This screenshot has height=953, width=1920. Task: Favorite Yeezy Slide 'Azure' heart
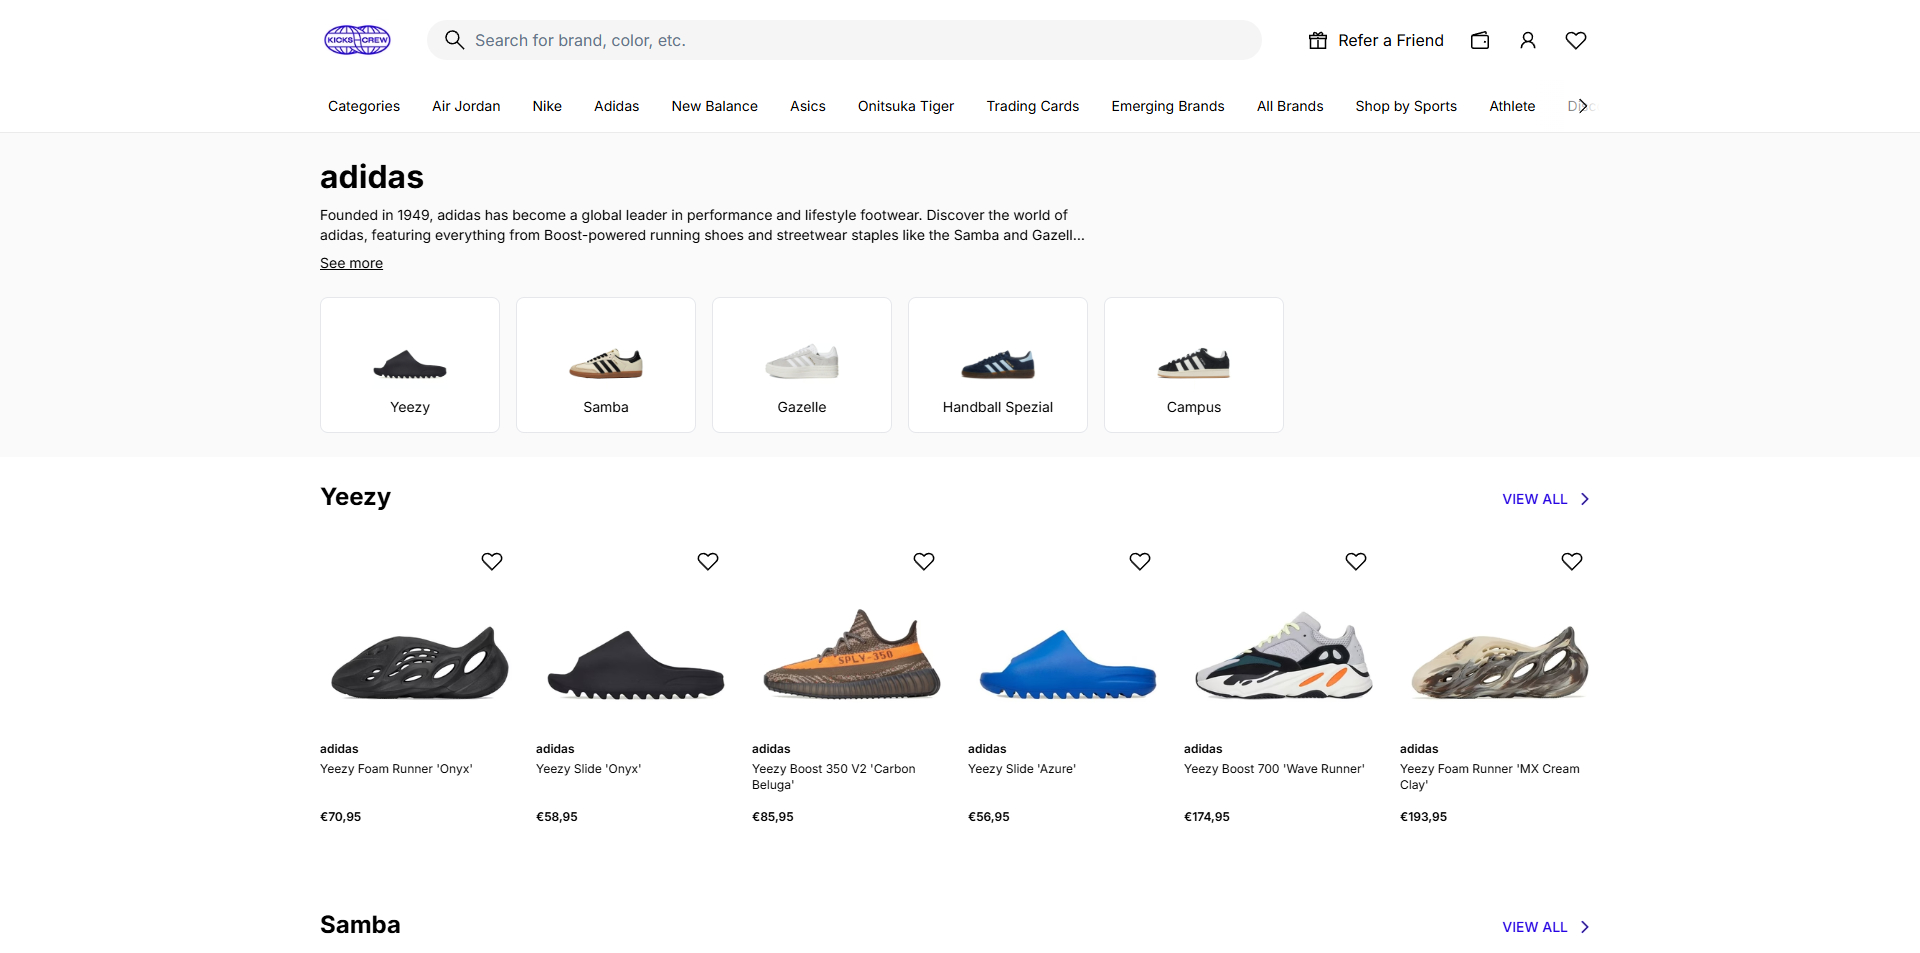1140,561
